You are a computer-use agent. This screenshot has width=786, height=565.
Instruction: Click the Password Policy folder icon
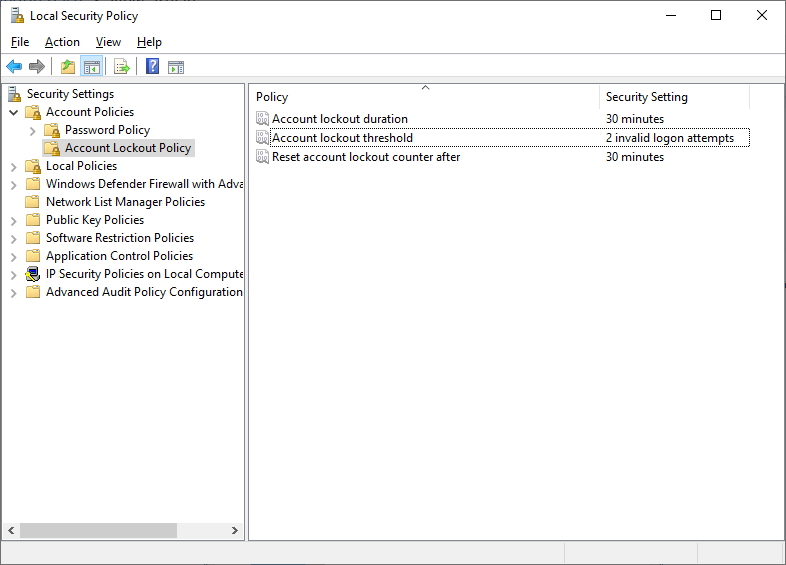[x=52, y=130]
